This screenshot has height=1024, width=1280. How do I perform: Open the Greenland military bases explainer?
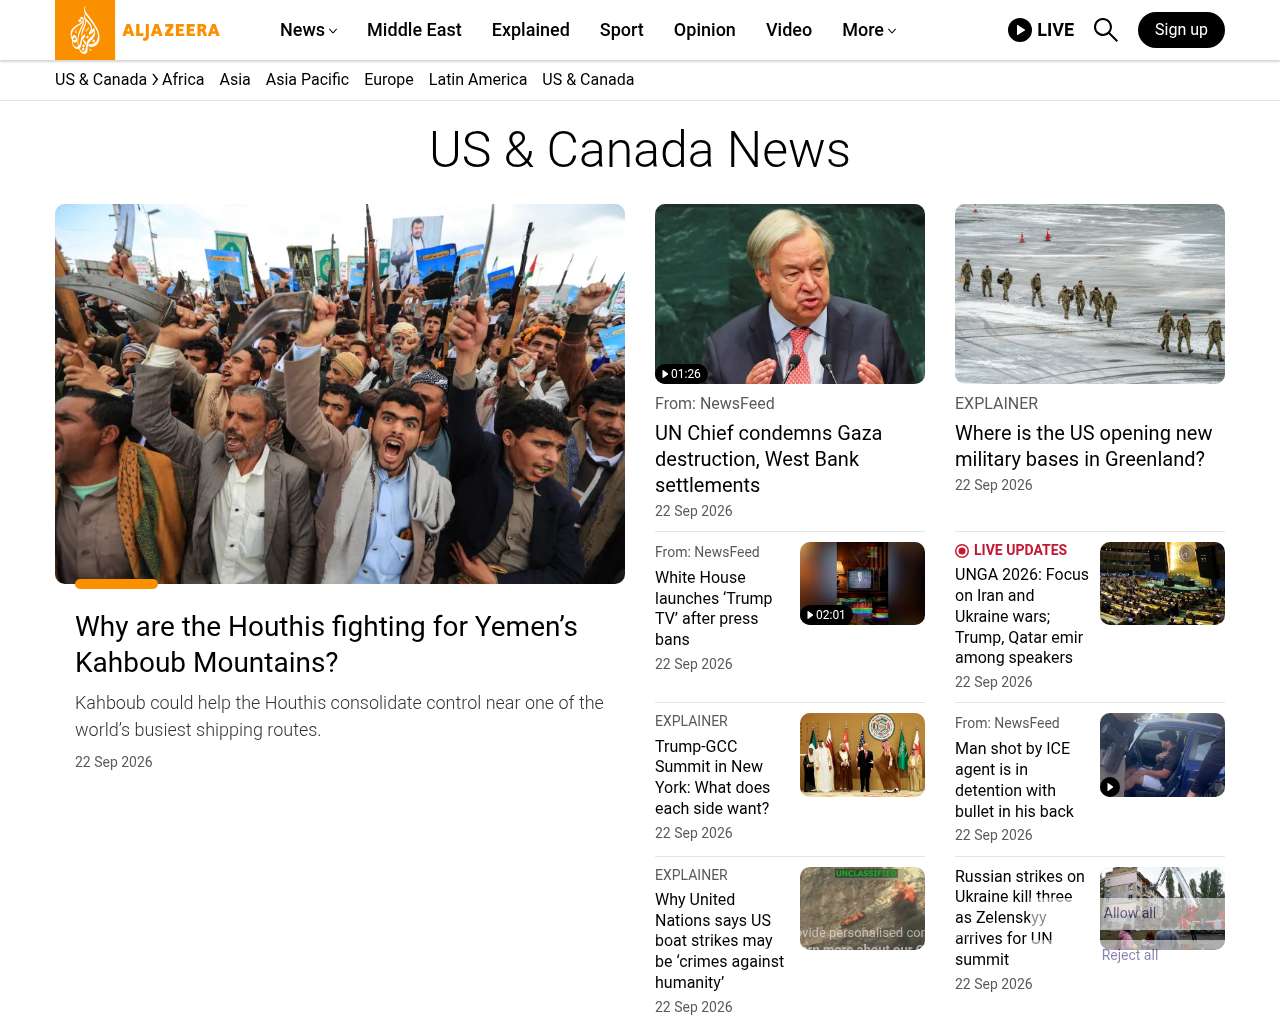pos(1083,446)
